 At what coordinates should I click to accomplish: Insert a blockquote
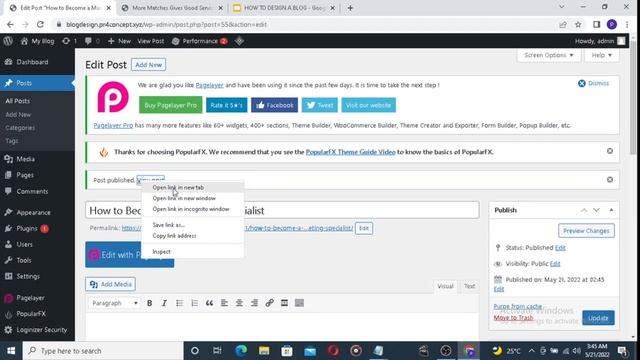pyautogui.click(x=209, y=303)
